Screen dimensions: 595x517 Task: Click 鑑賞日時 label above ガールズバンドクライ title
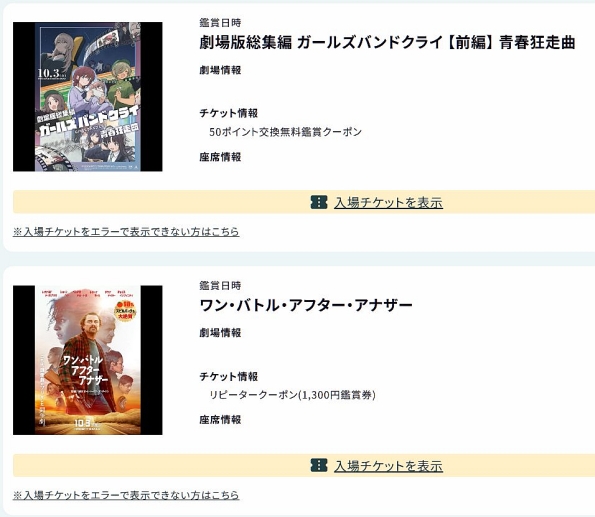coord(220,23)
